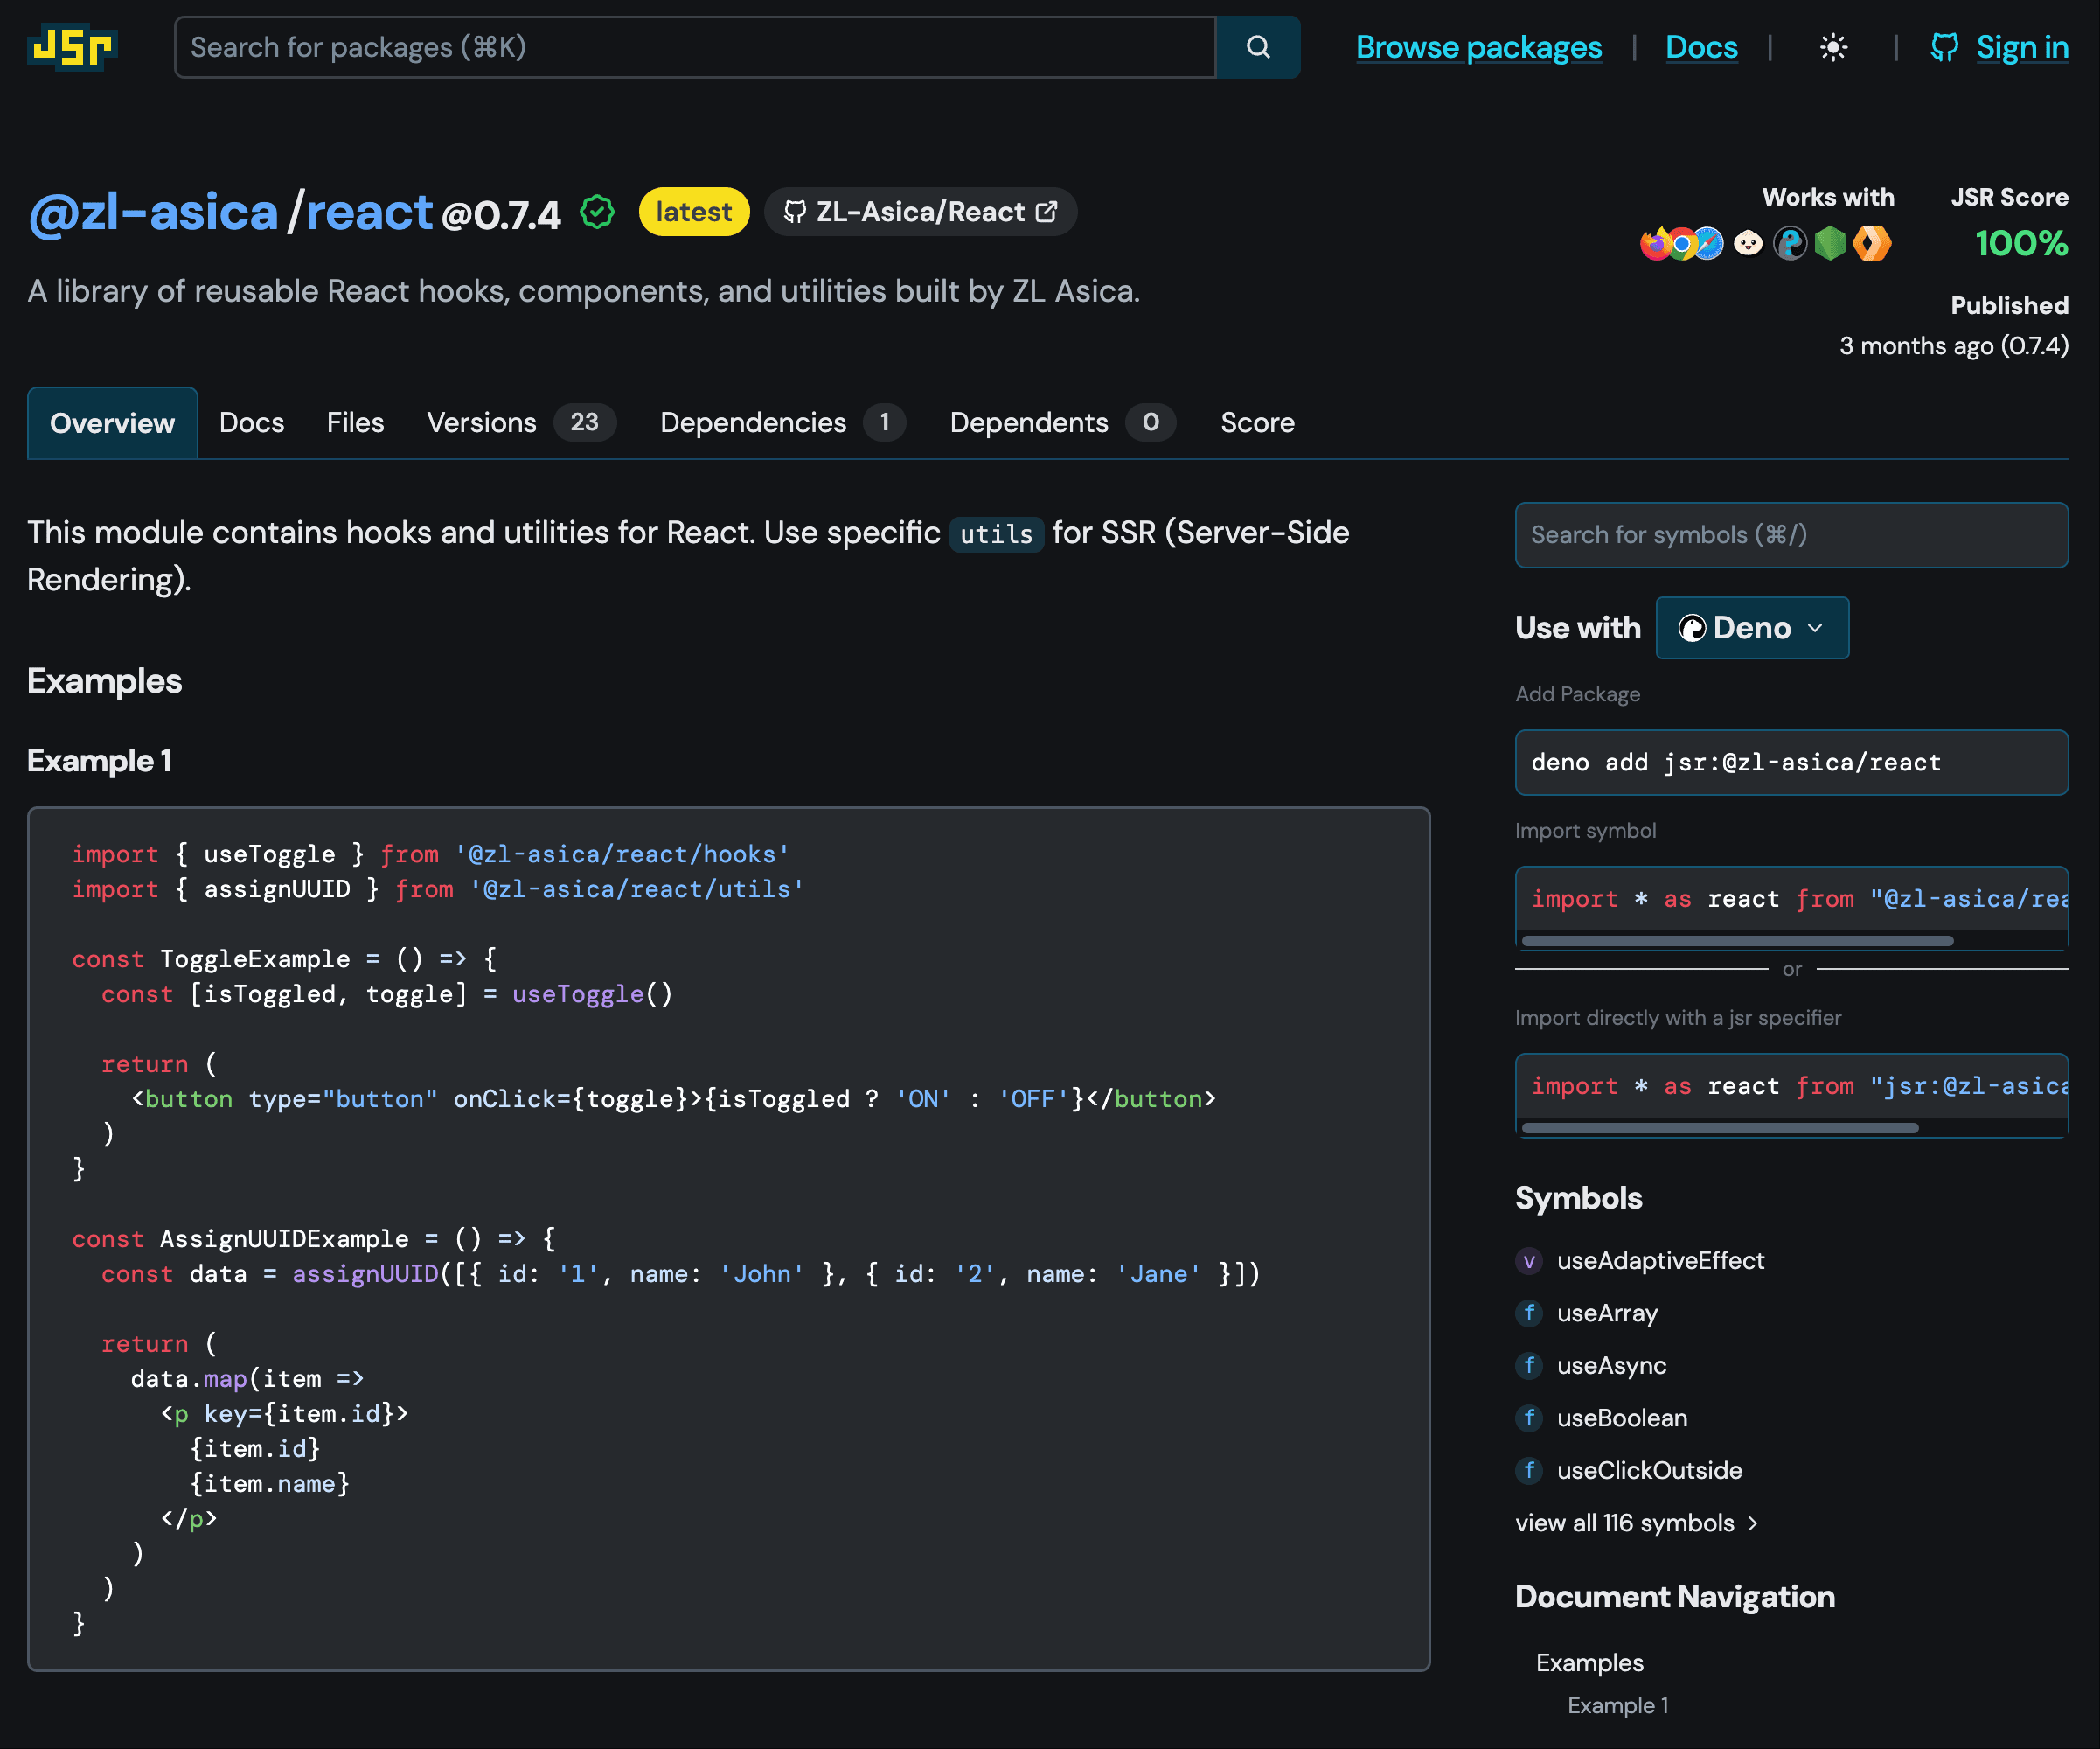Click the Firefox browser compatibility icon
Screen dimensions: 2100x1749
[1655, 243]
